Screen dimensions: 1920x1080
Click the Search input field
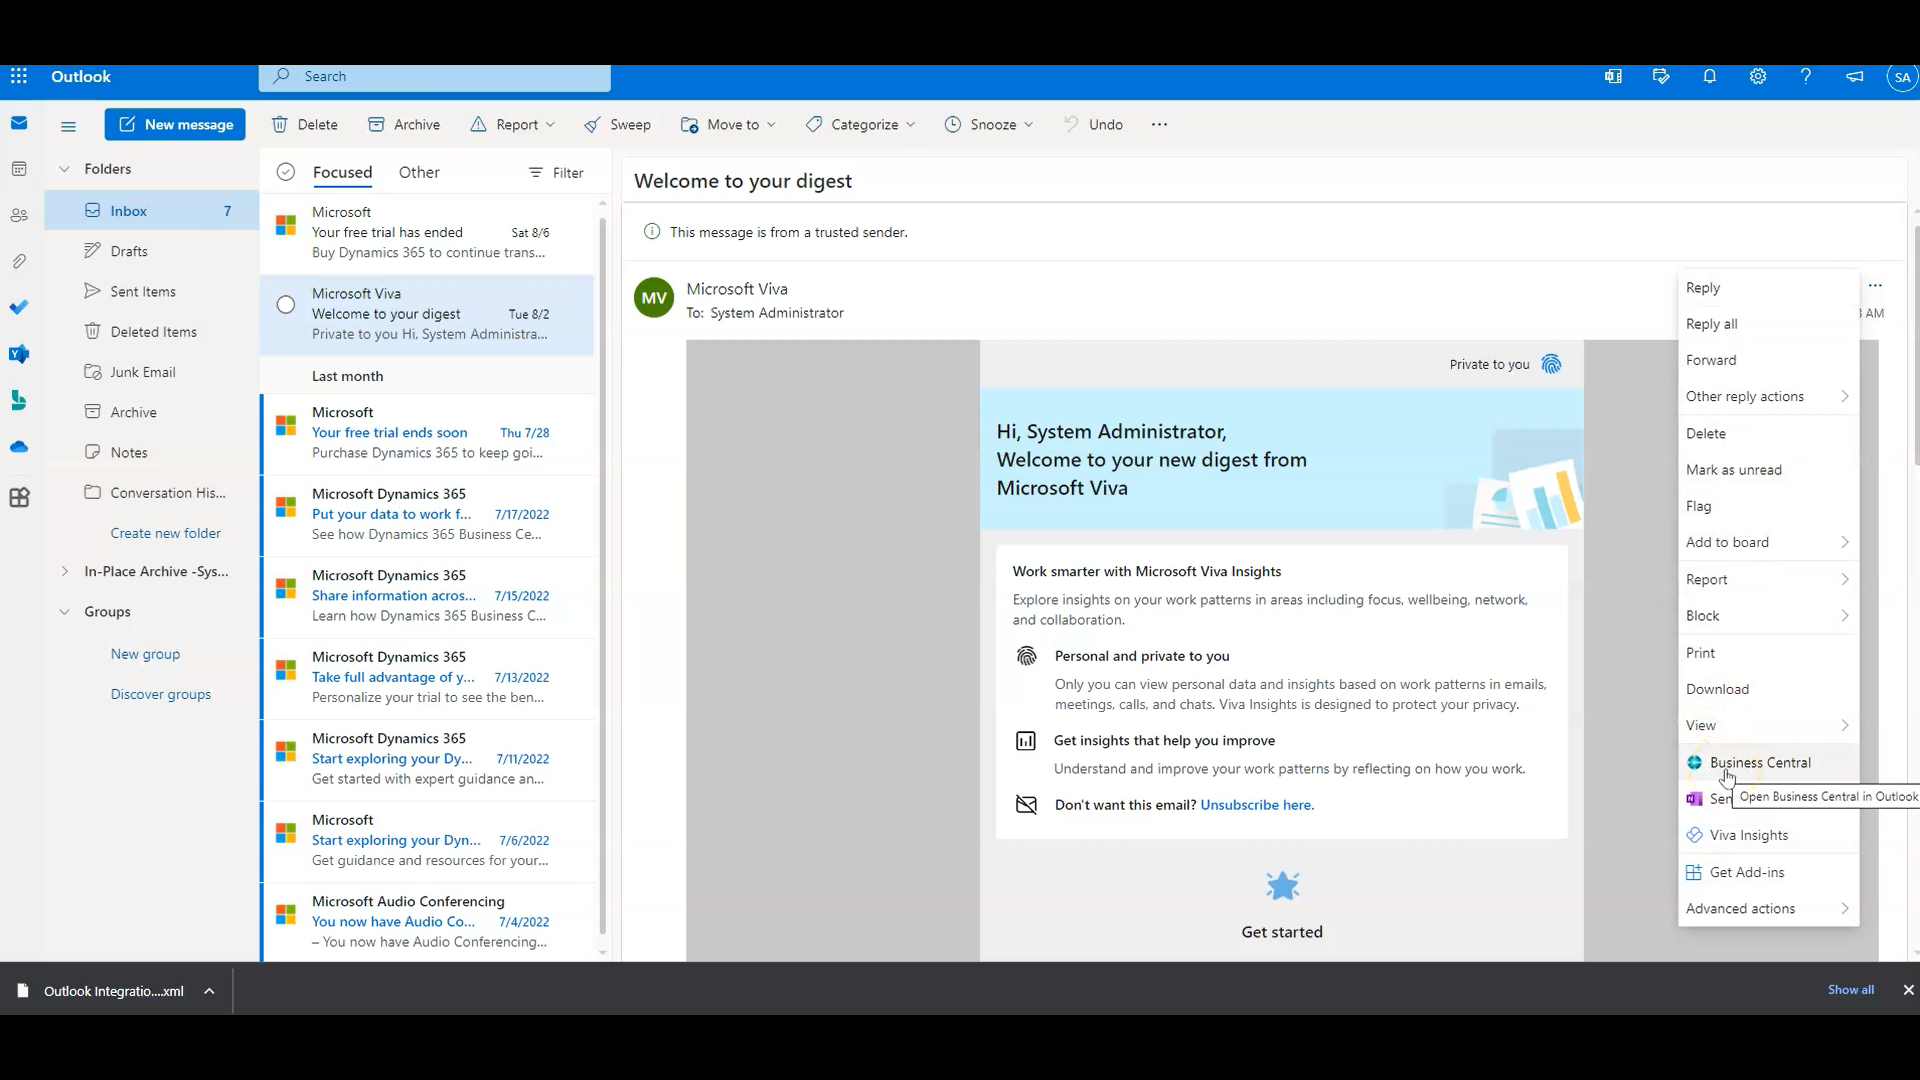[x=438, y=75]
